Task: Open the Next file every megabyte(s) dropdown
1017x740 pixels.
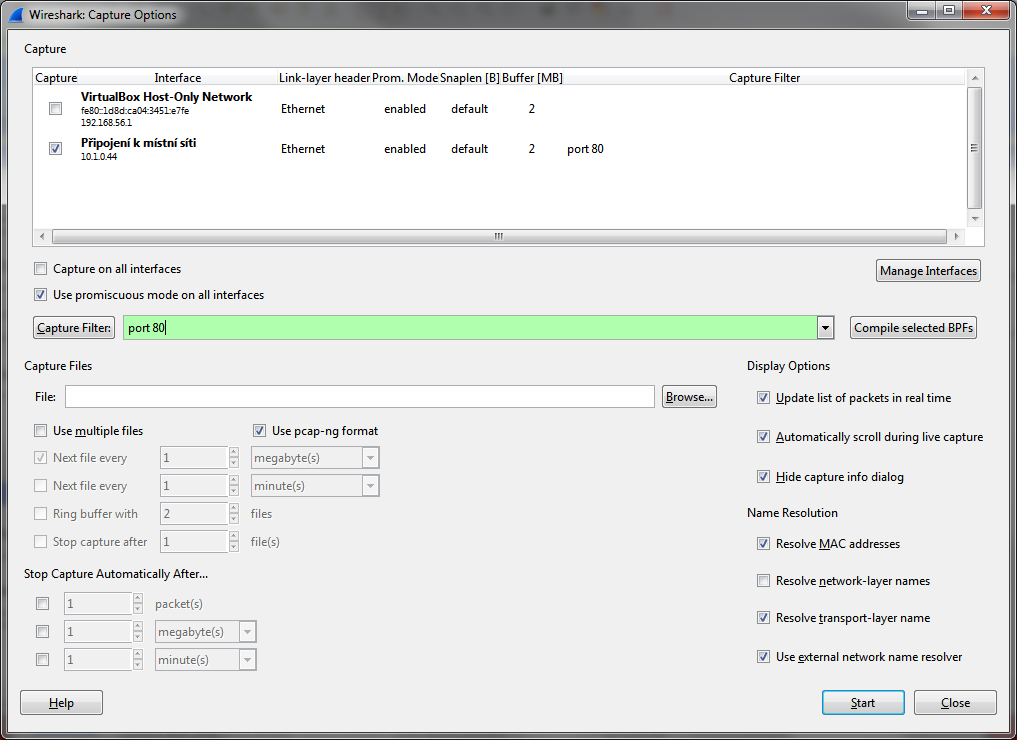Action: click(x=370, y=458)
